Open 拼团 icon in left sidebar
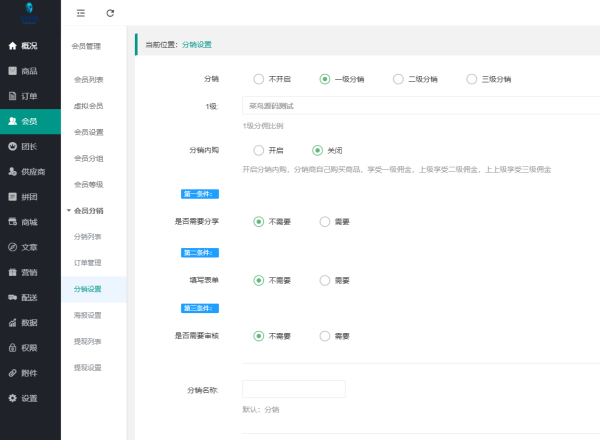This screenshot has height=440, width=600. pos(13,197)
